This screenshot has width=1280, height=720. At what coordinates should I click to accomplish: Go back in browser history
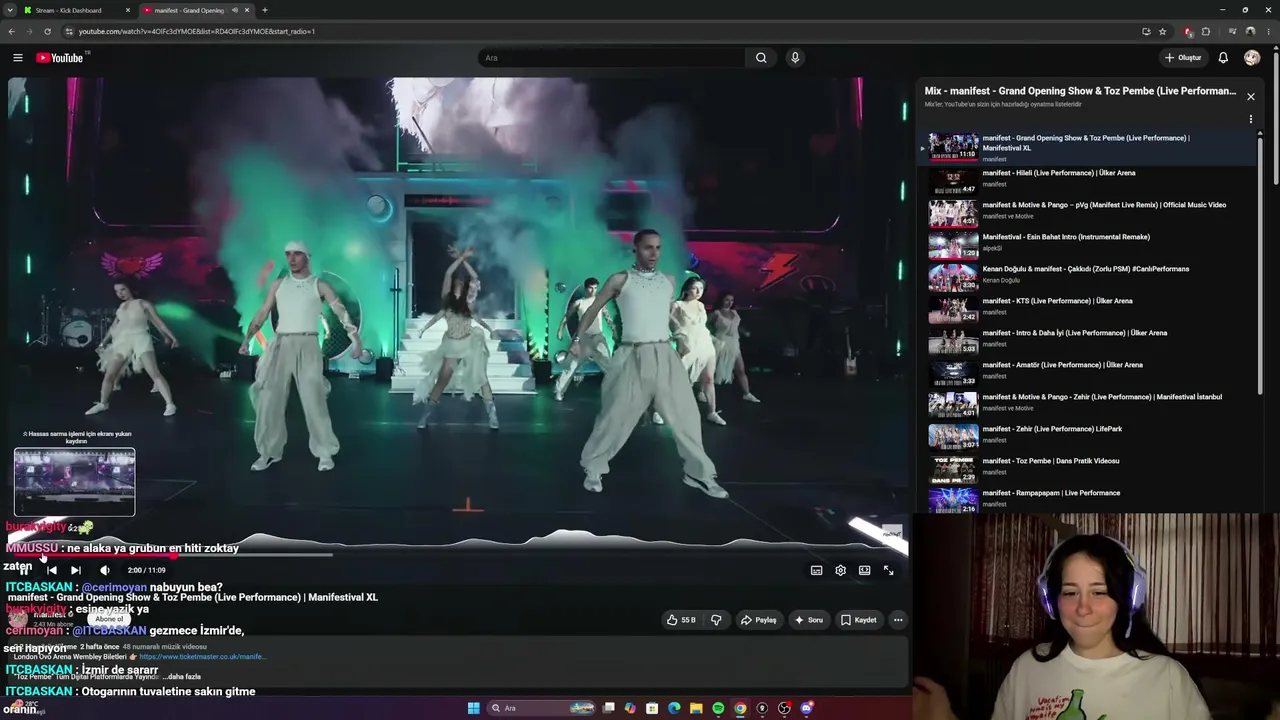click(x=11, y=31)
